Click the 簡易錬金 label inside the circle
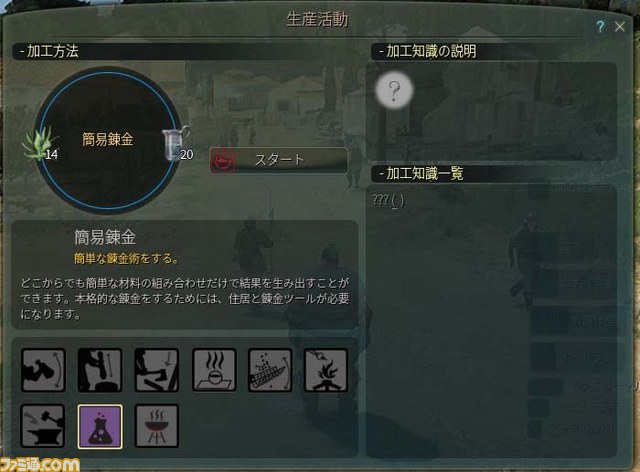The image size is (640, 472). pyautogui.click(x=108, y=140)
